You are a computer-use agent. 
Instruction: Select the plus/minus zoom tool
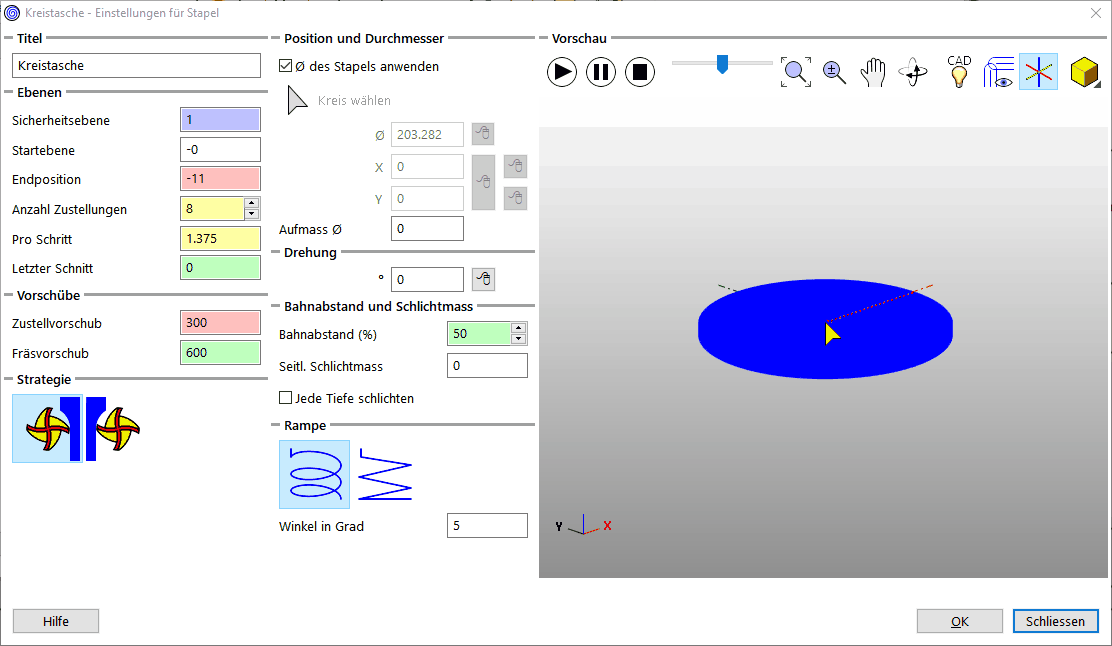[x=835, y=72]
